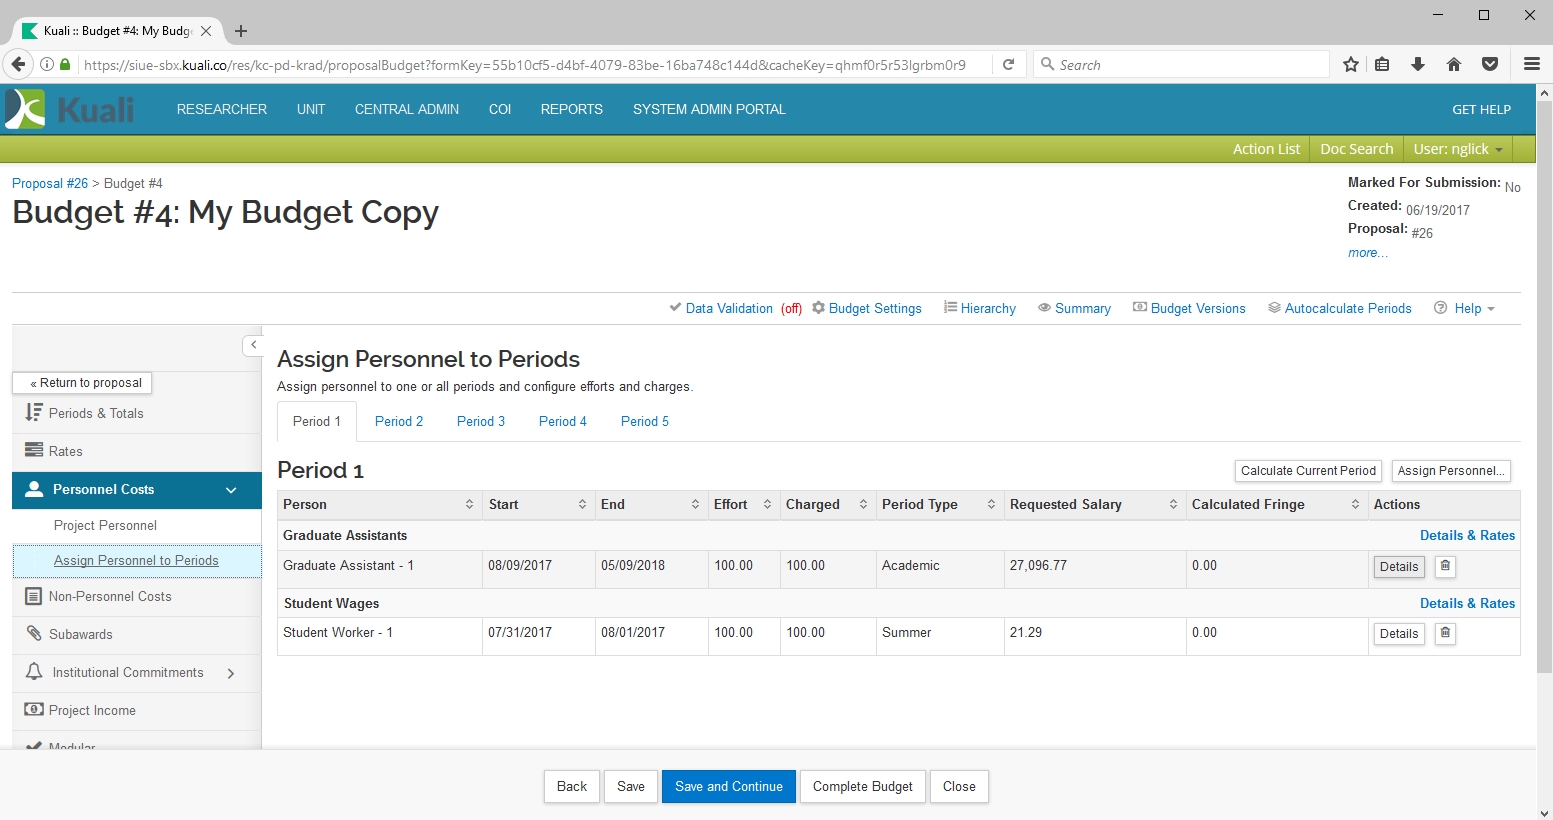Image resolution: width=1553 pixels, height=820 pixels.
Task: Click the Kuali logo
Action: pos(70,109)
